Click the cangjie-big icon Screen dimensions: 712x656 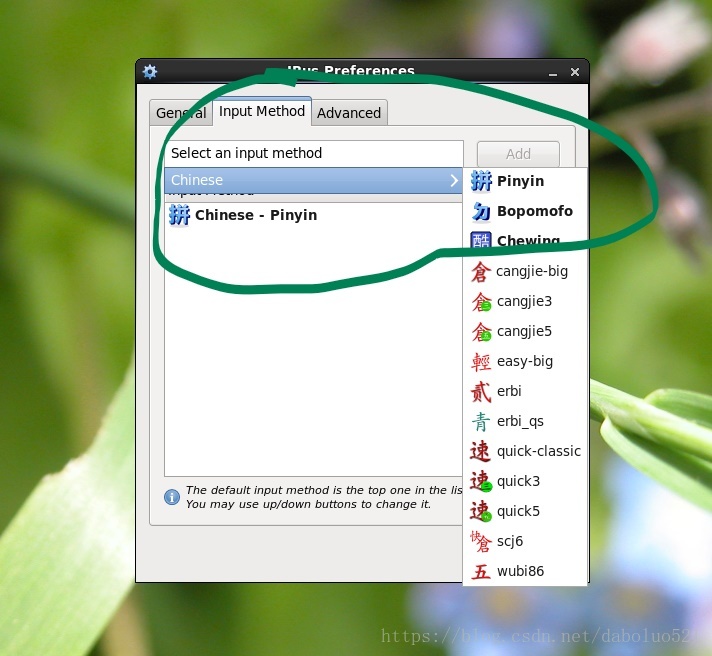tap(481, 271)
